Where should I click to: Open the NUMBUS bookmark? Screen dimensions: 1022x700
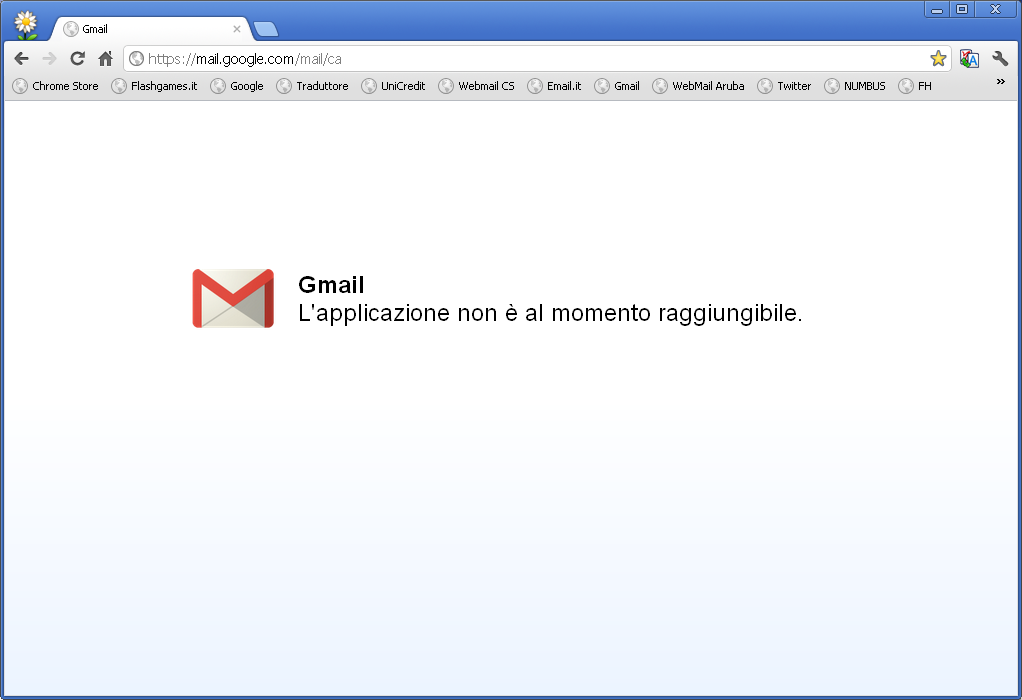coord(855,86)
